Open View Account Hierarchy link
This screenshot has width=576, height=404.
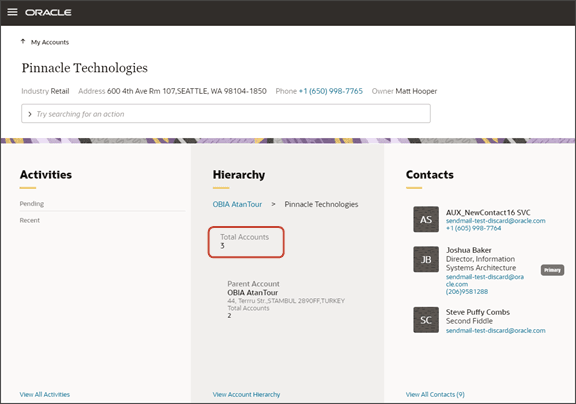click(246, 394)
